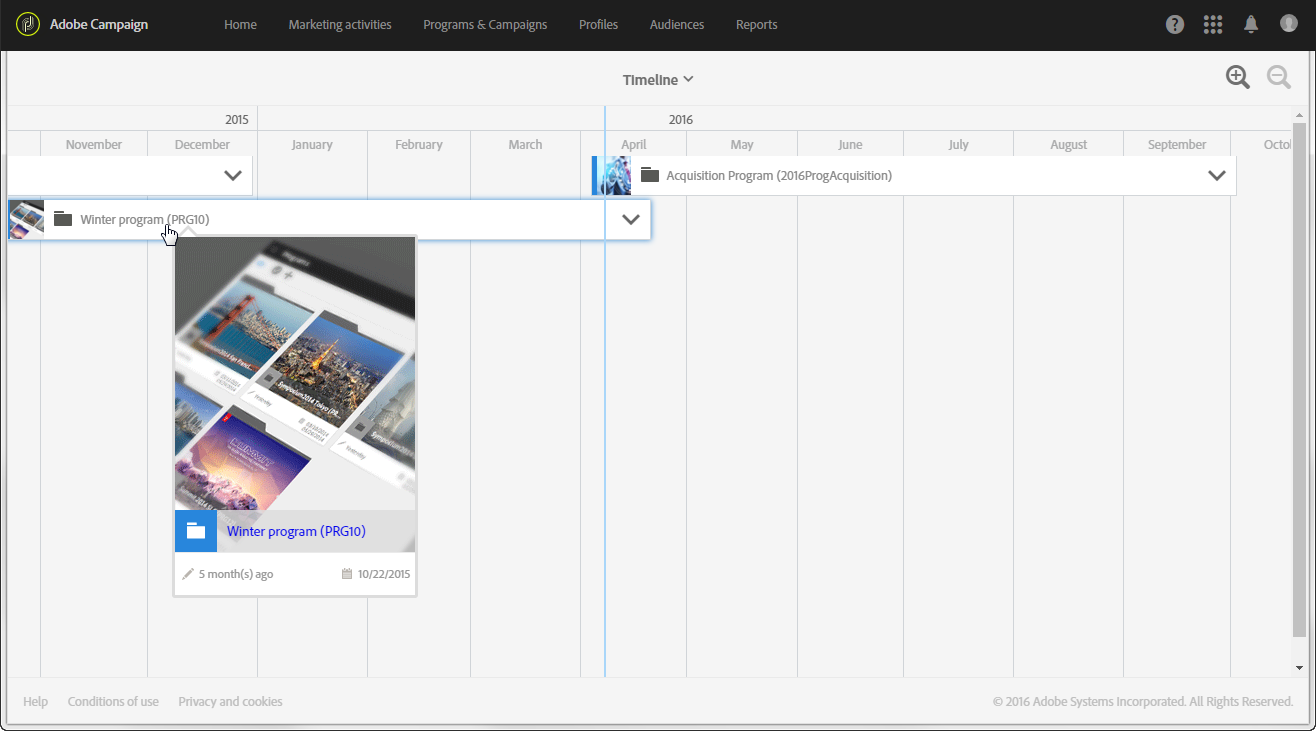Click the Winter program (PRG10) card link
Screen dimensions: 1316x731
pos(296,532)
